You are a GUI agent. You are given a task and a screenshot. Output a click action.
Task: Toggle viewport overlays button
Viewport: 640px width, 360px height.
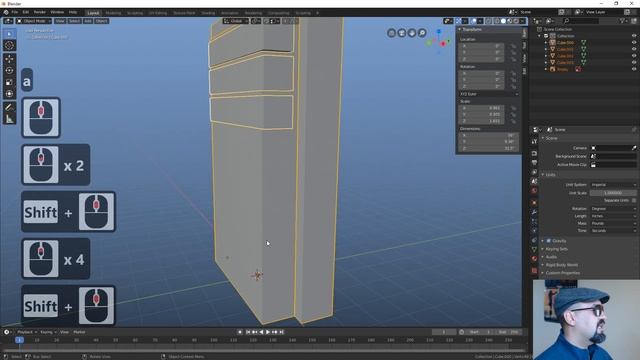pos(473,21)
